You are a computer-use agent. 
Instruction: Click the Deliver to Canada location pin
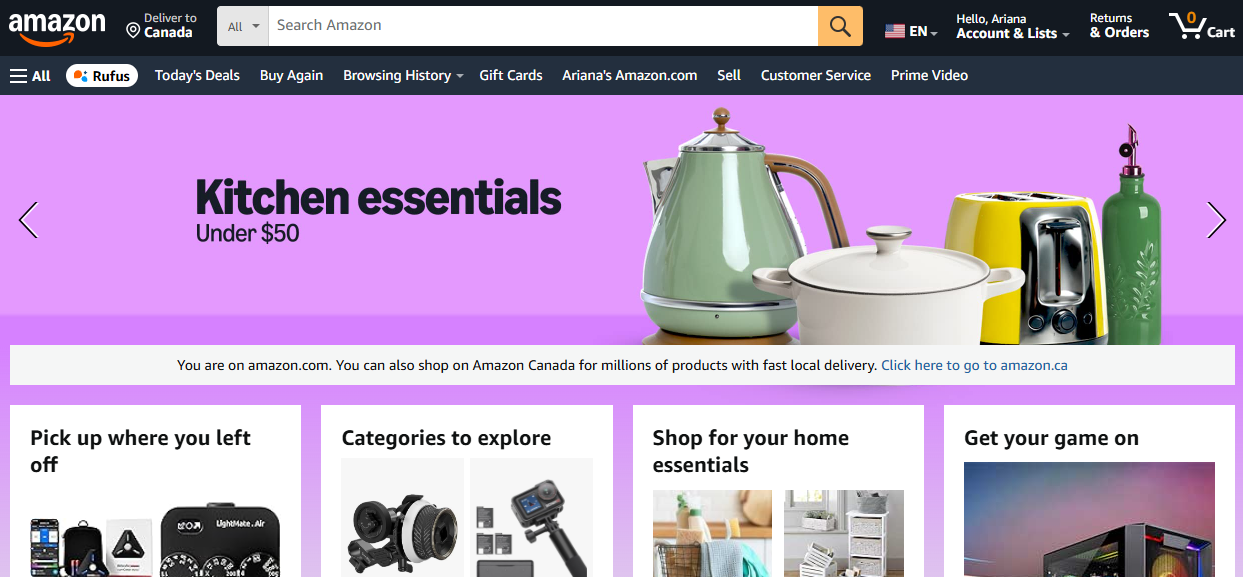pos(132,31)
